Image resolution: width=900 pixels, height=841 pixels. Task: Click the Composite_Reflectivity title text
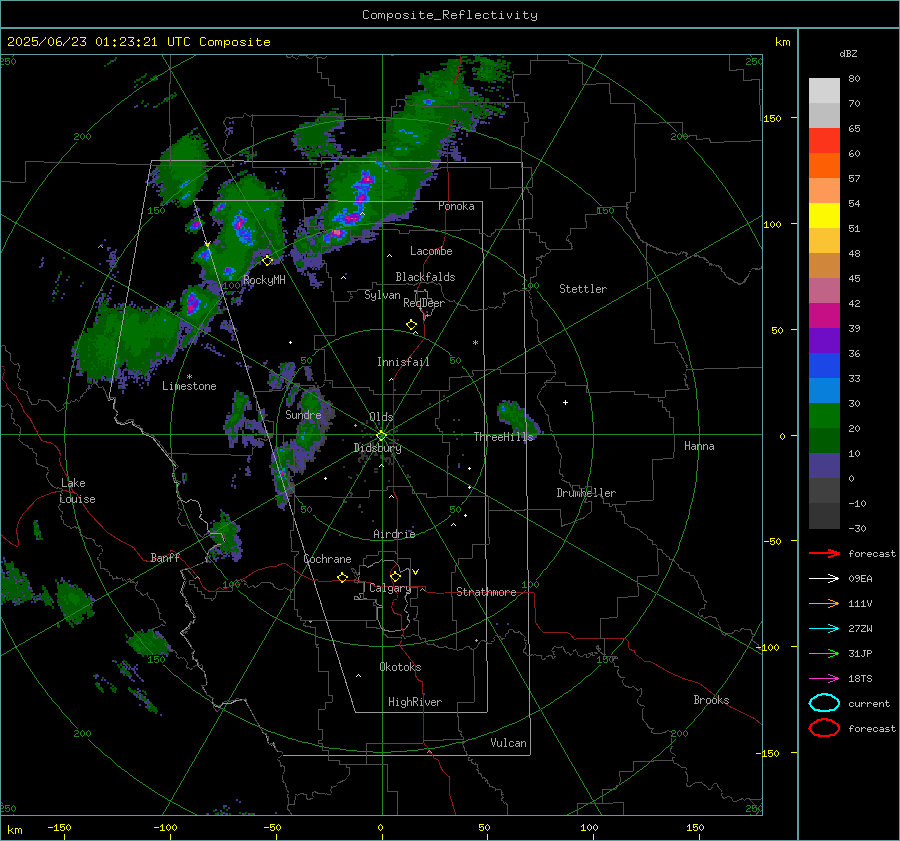tap(449, 15)
